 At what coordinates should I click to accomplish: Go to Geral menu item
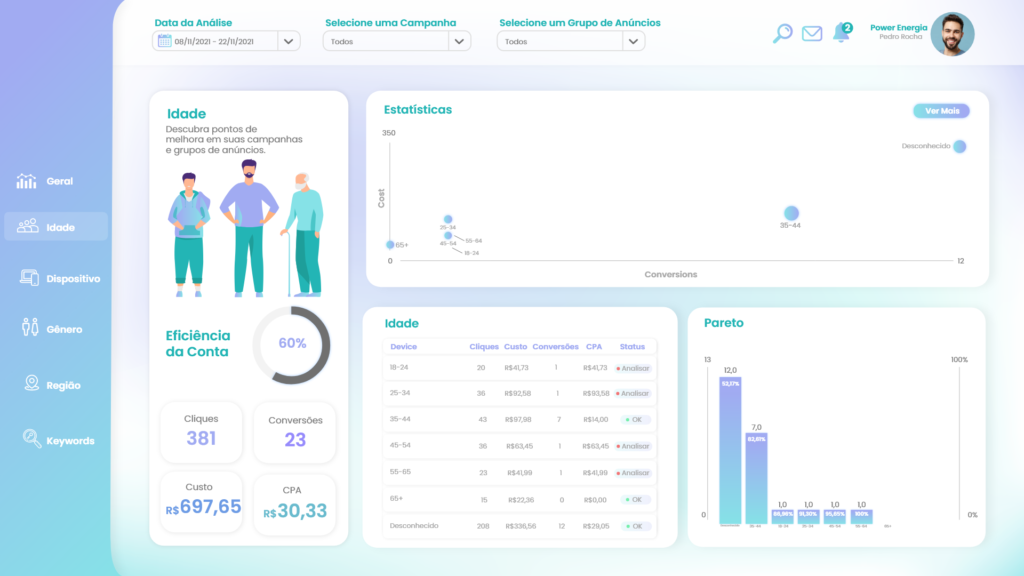tap(59, 181)
